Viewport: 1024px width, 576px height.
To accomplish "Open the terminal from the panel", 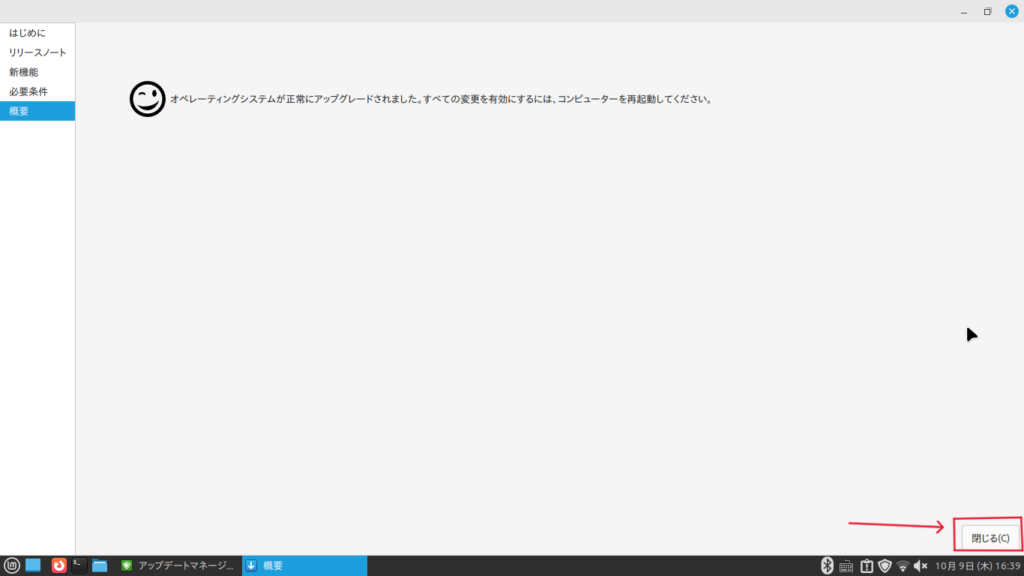I will 79,566.
